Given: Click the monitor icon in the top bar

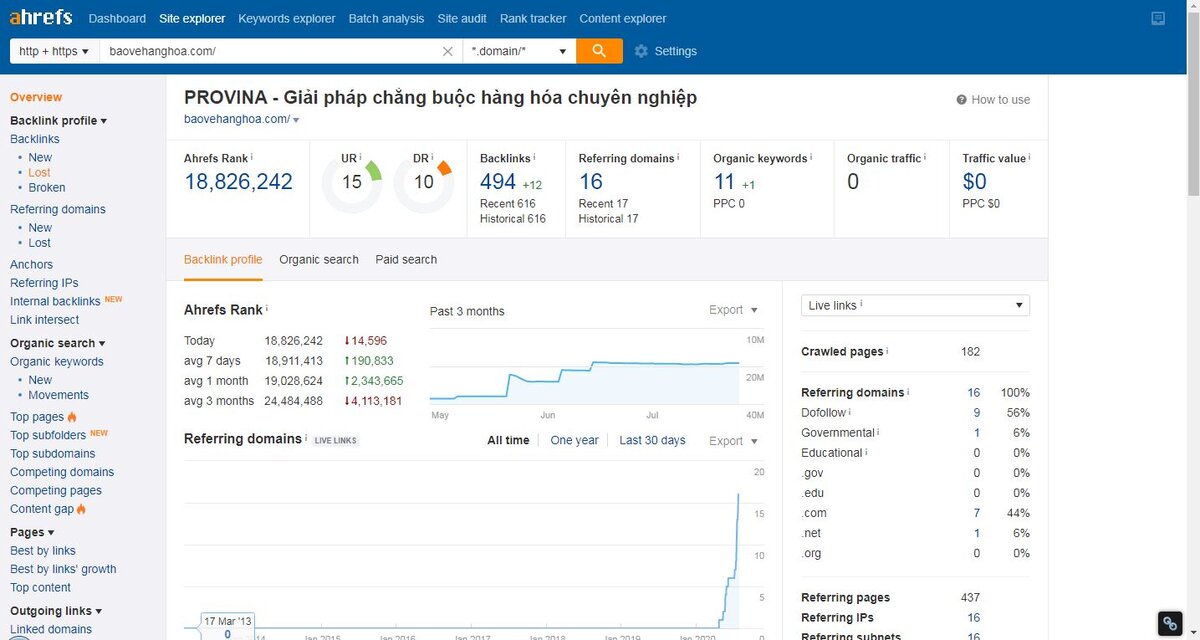Looking at the screenshot, I should (1158, 18).
